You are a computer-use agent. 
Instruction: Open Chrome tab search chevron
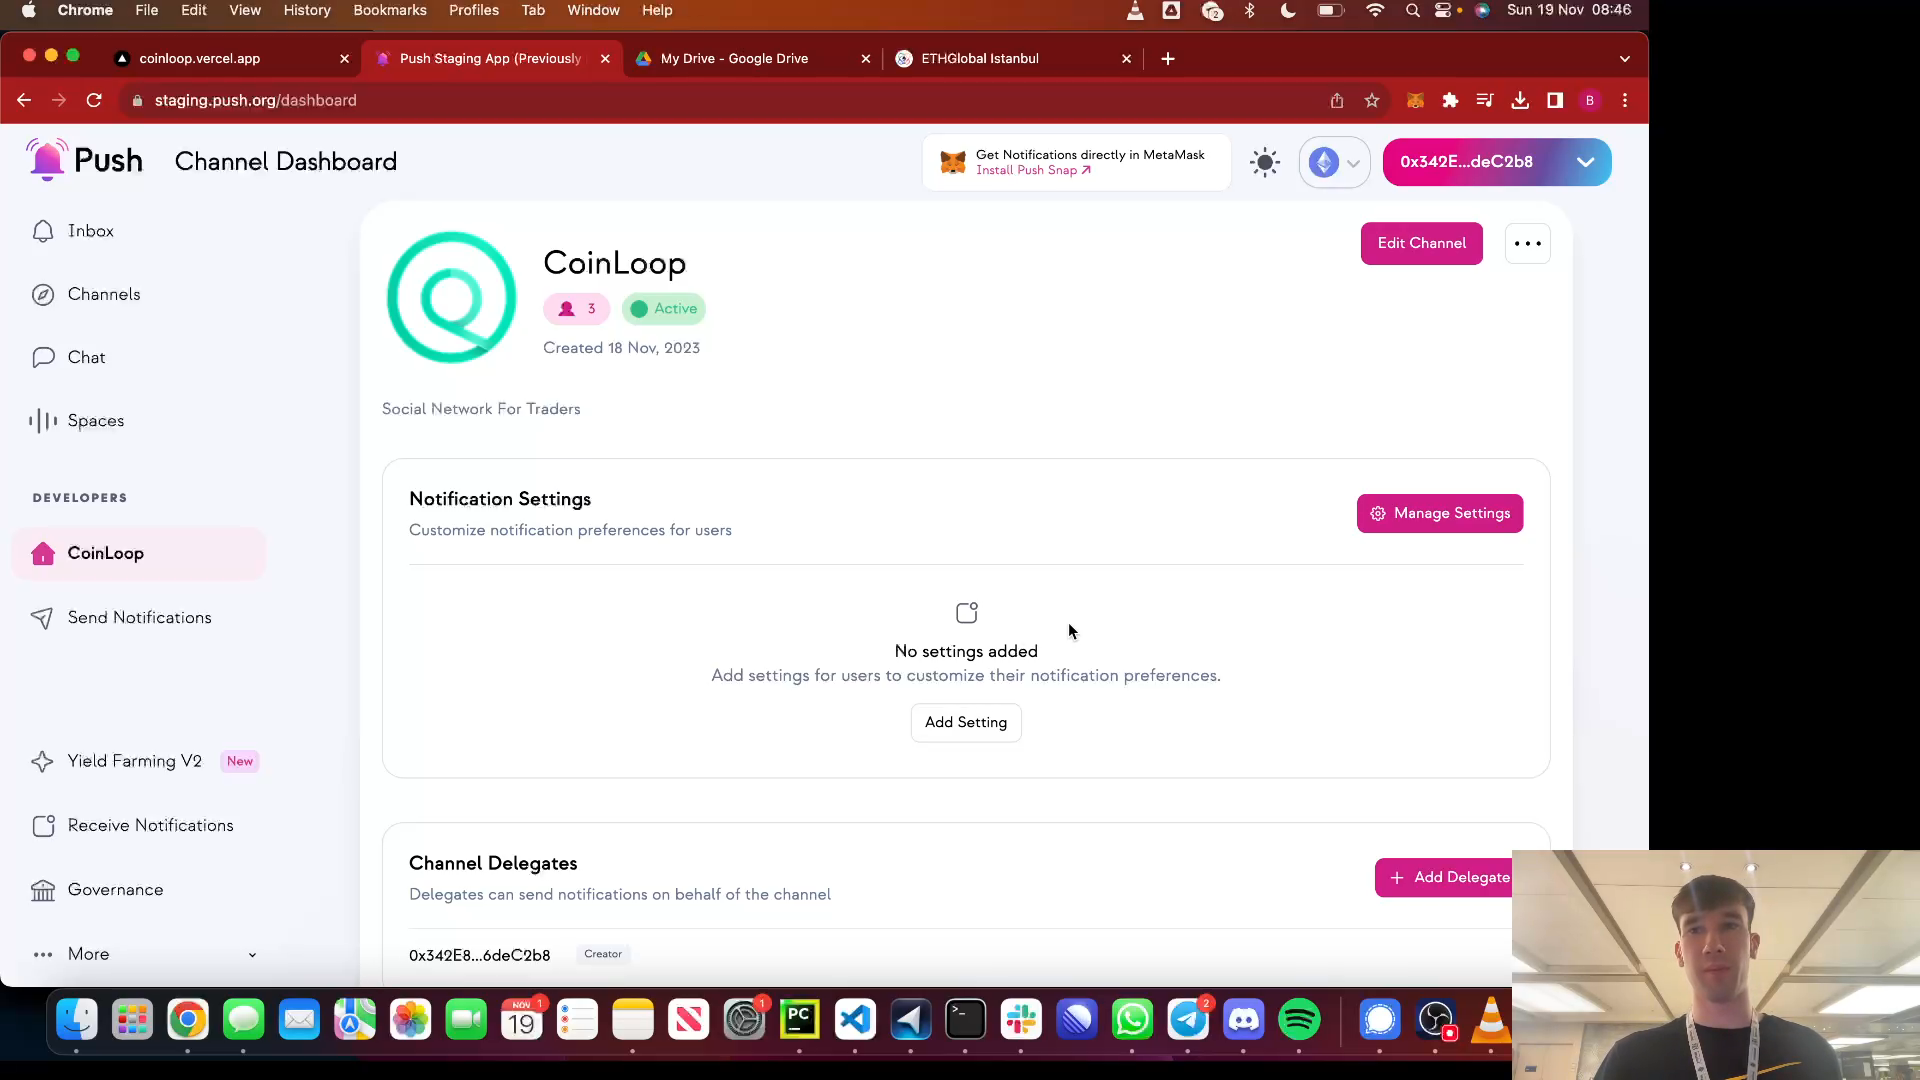click(x=1625, y=59)
